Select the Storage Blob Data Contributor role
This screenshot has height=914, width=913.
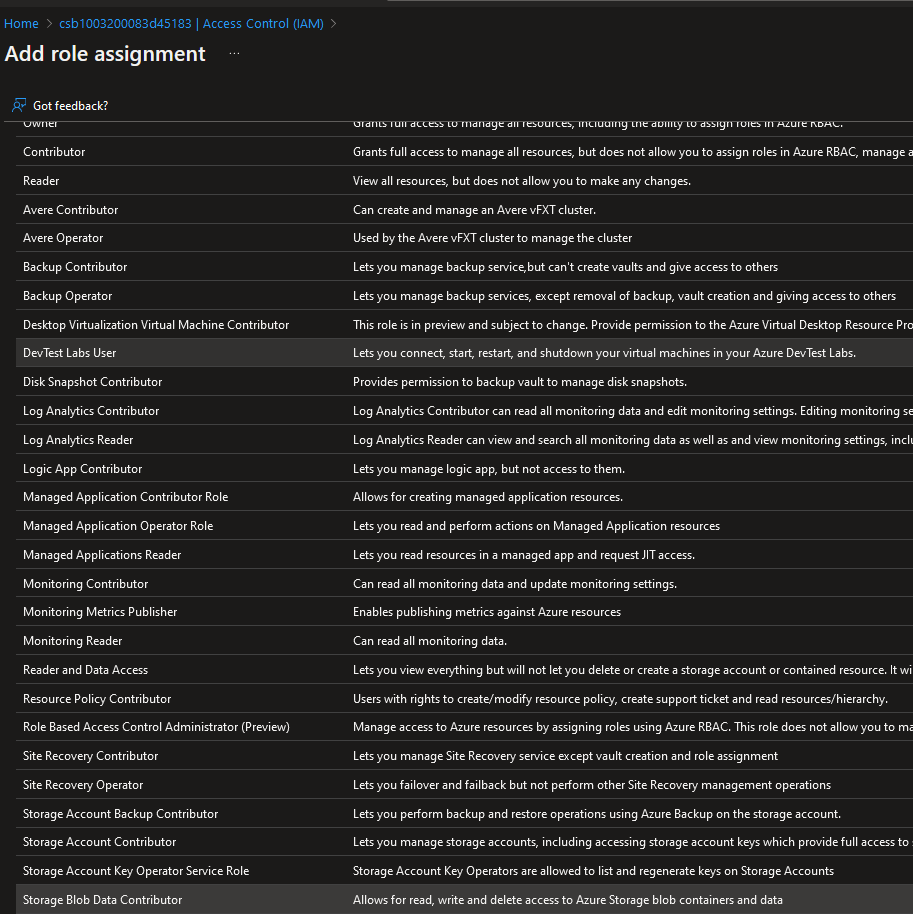click(100, 899)
